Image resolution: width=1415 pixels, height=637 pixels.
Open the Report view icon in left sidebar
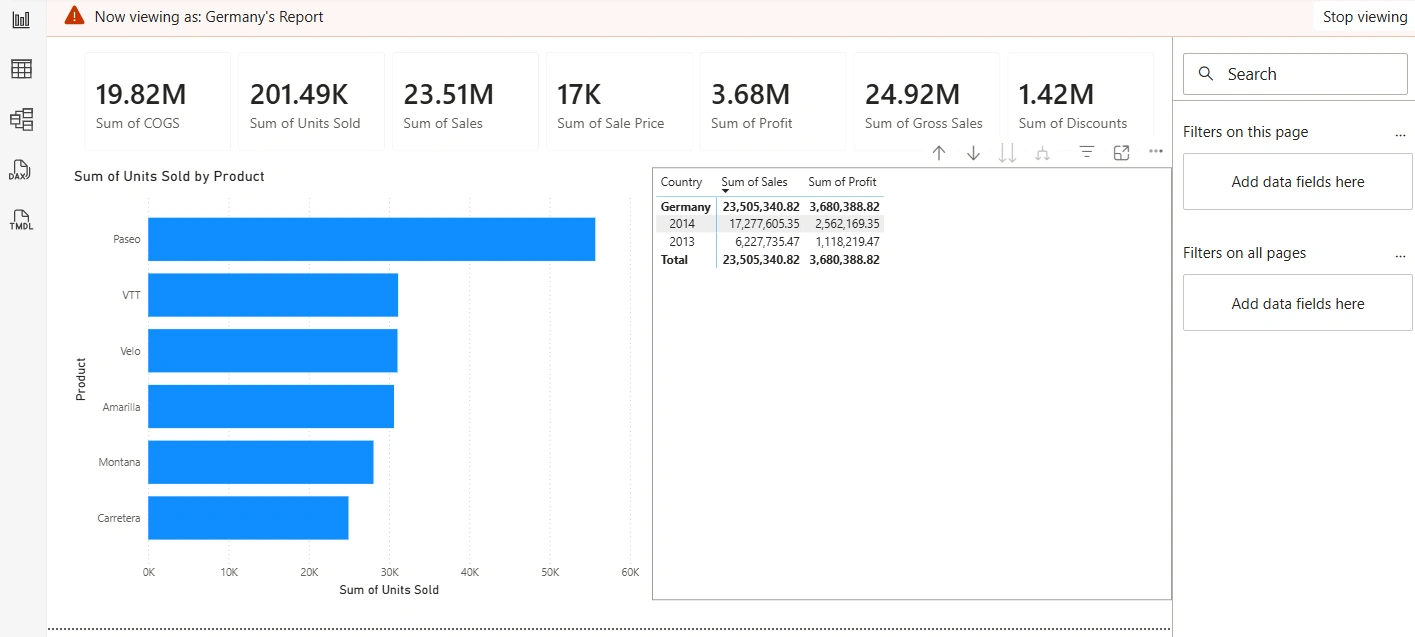coord(21,19)
